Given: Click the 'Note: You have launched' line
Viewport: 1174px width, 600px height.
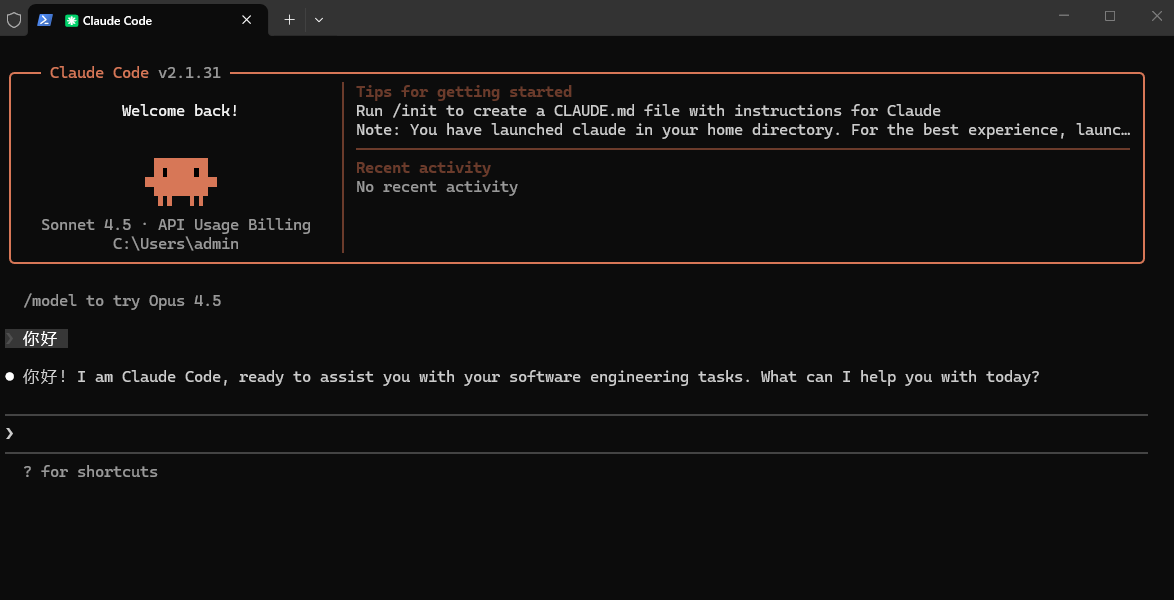Looking at the screenshot, I should pyautogui.click(x=743, y=130).
